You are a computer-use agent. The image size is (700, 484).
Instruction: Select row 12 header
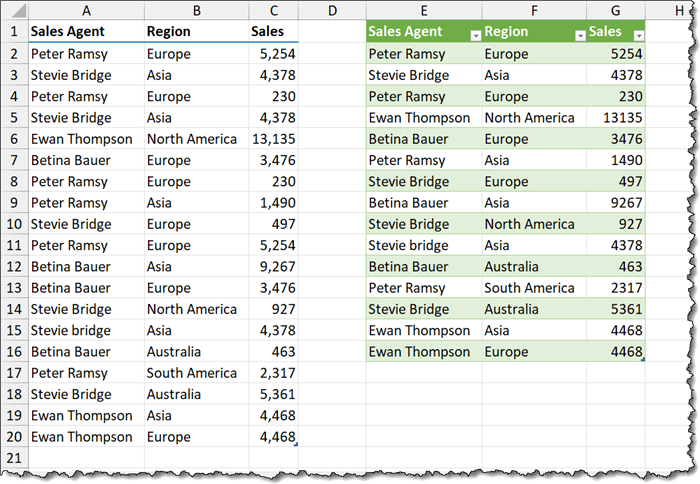click(x=13, y=266)
